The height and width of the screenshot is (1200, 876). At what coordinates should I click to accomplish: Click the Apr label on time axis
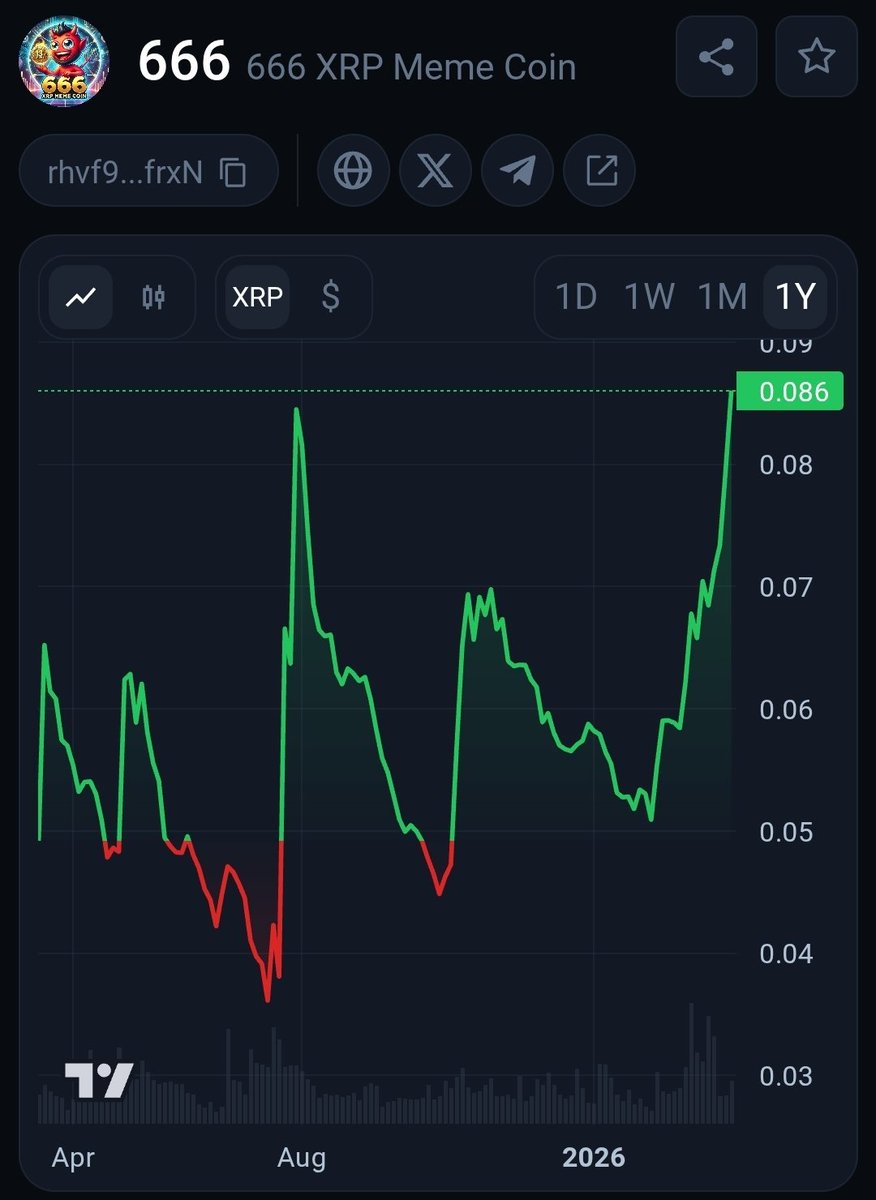point(73,1158)
